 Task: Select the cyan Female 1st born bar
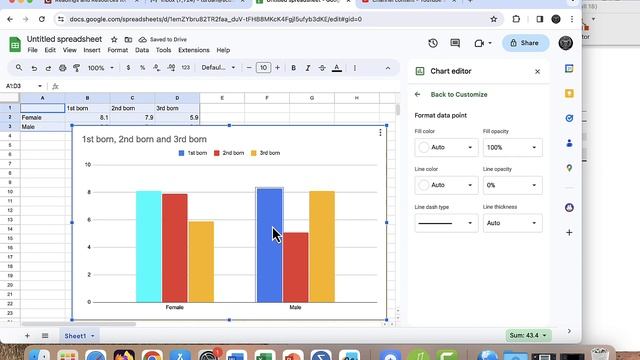(x=149, y=247)
